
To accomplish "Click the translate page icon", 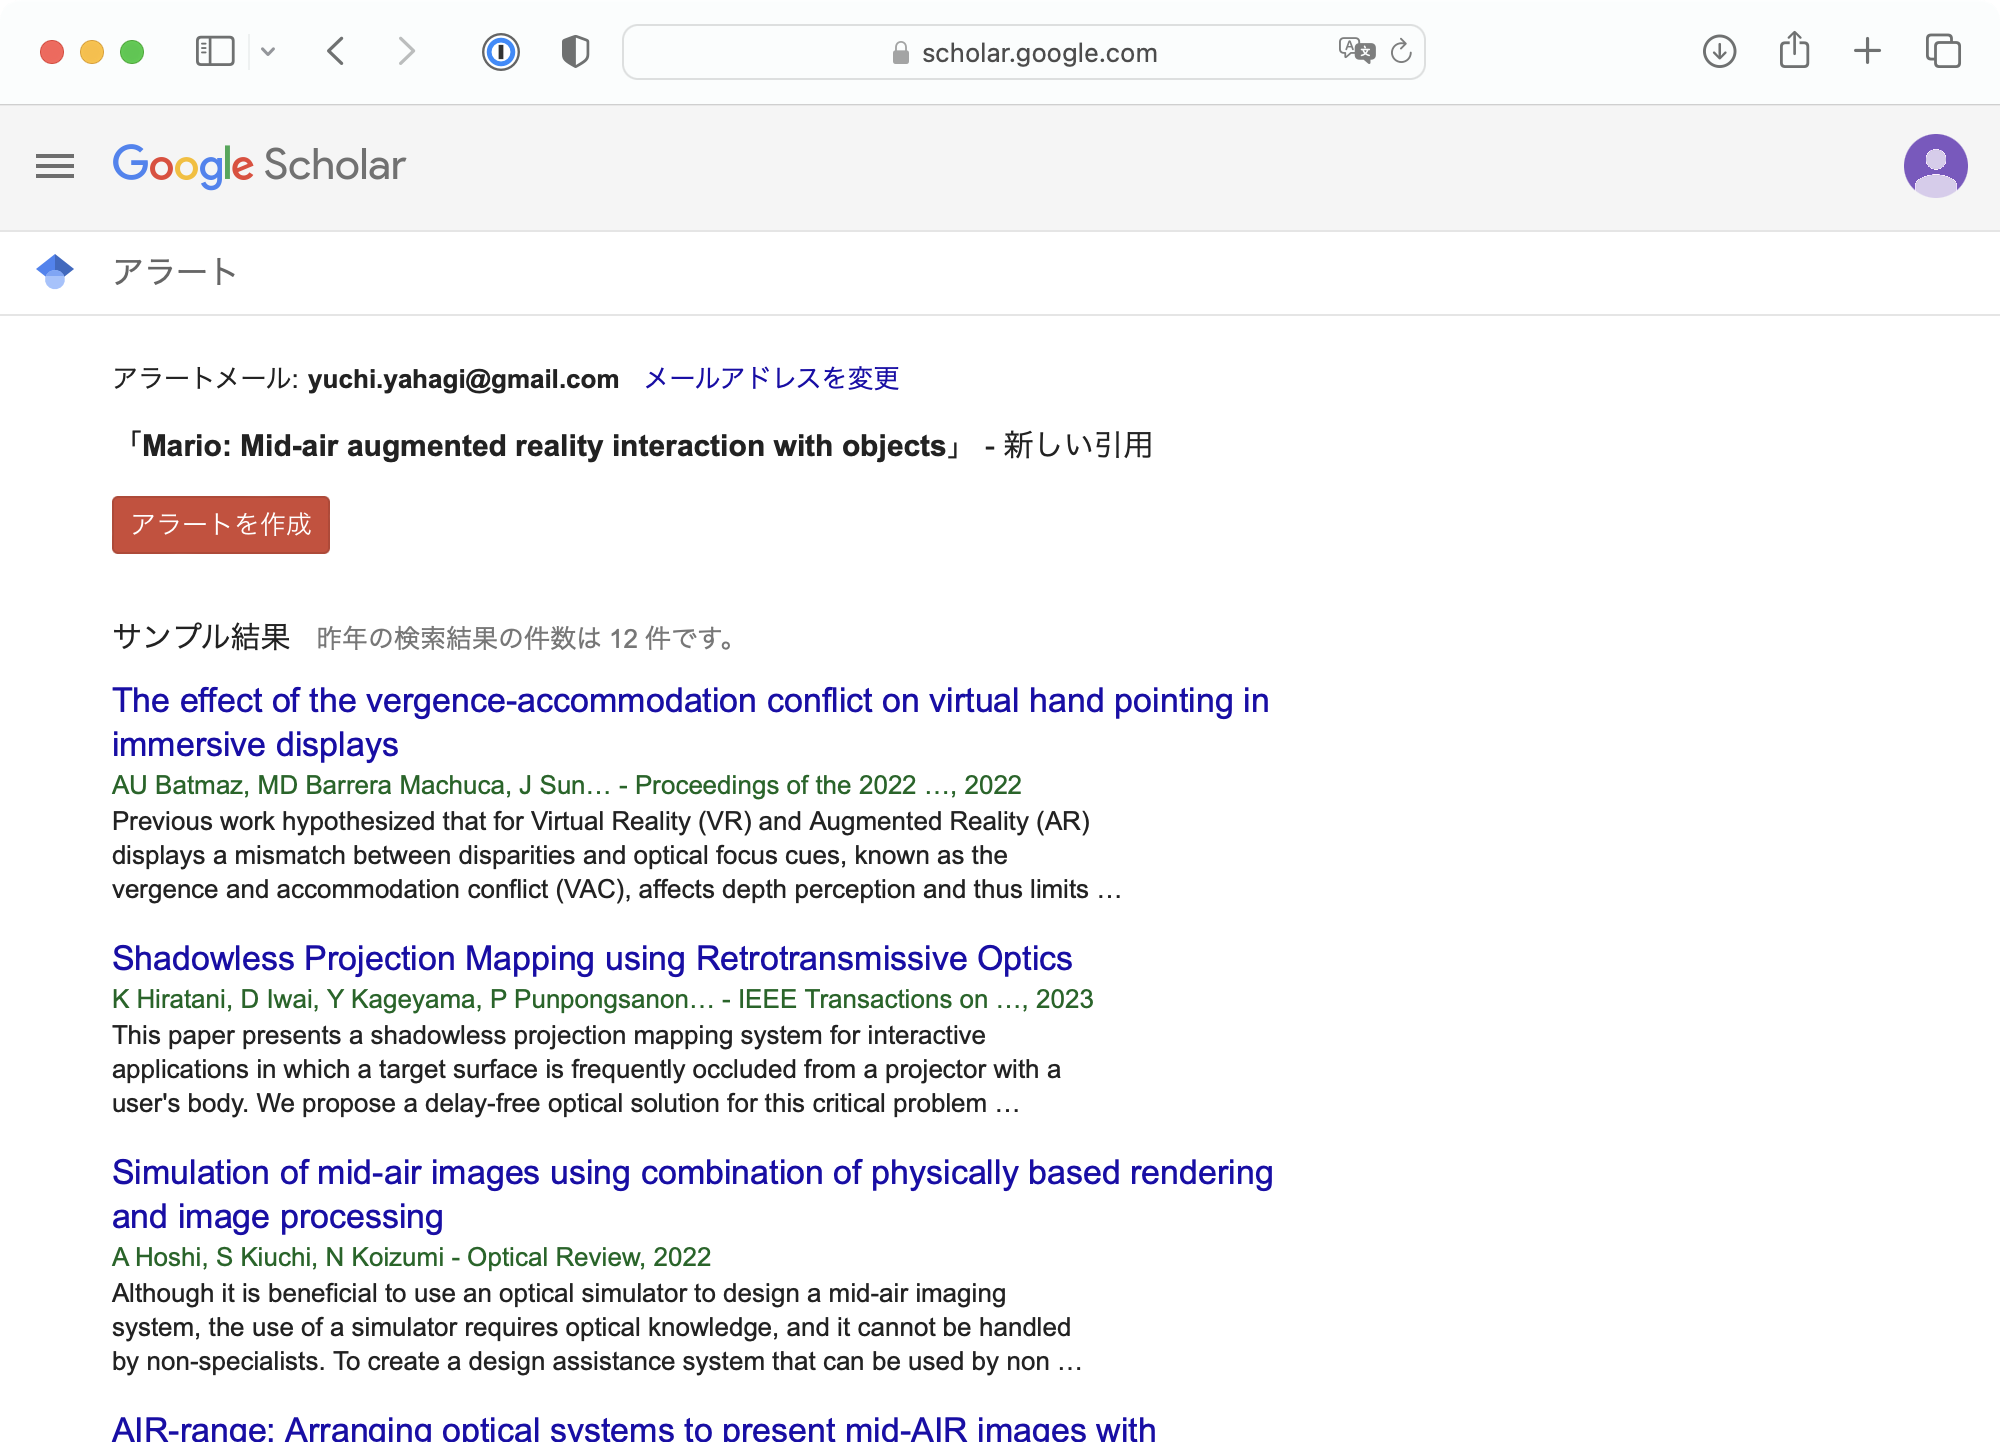I will click(x=1356, y=50).
